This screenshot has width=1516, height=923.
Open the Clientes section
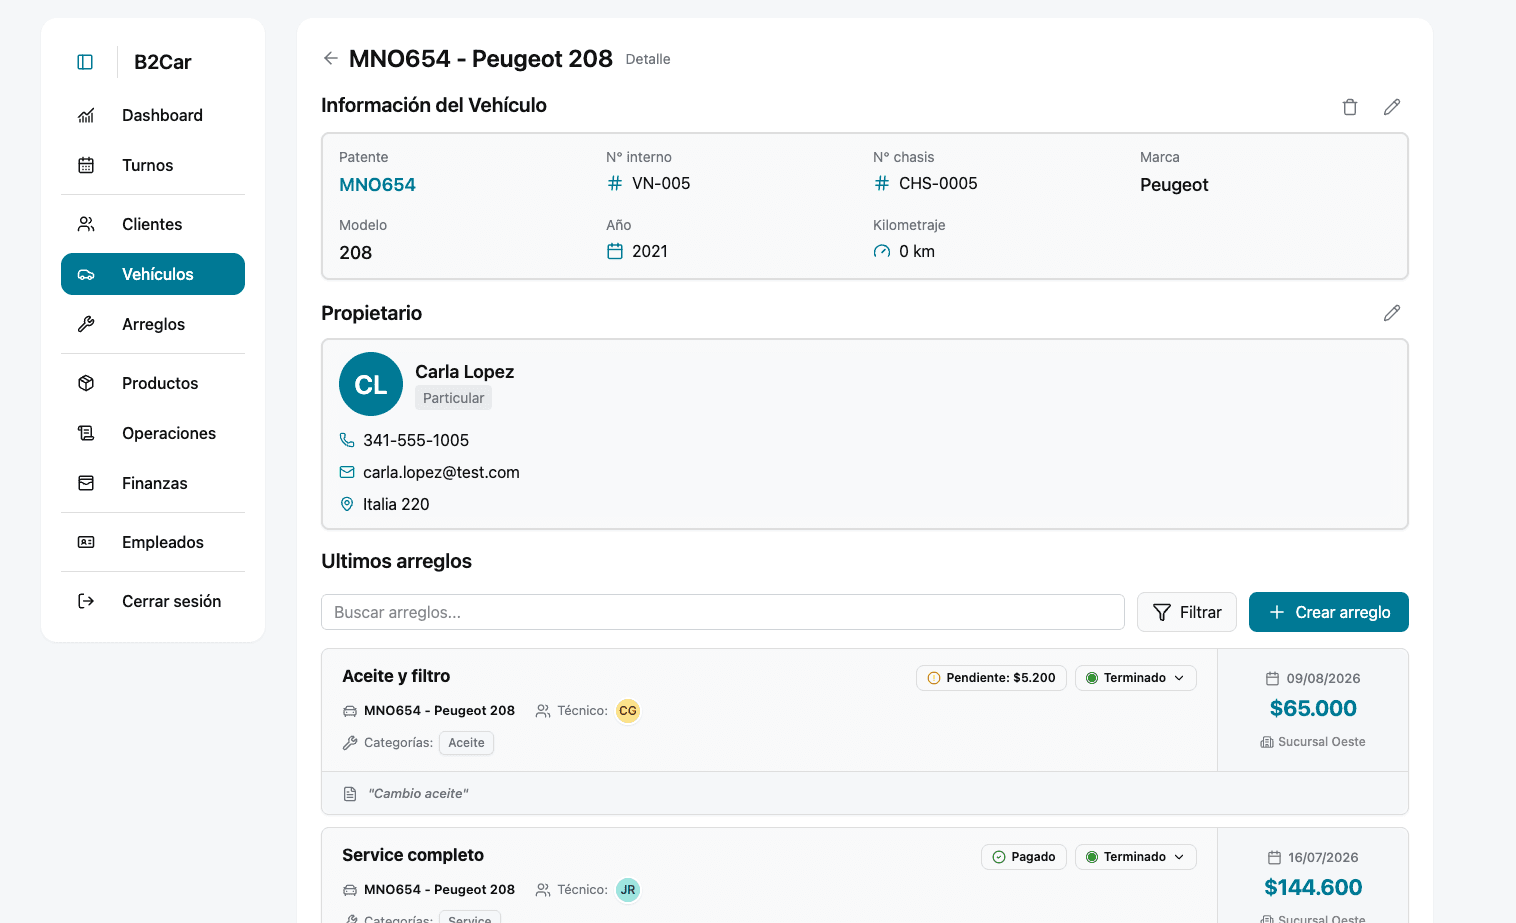[153, 224]
